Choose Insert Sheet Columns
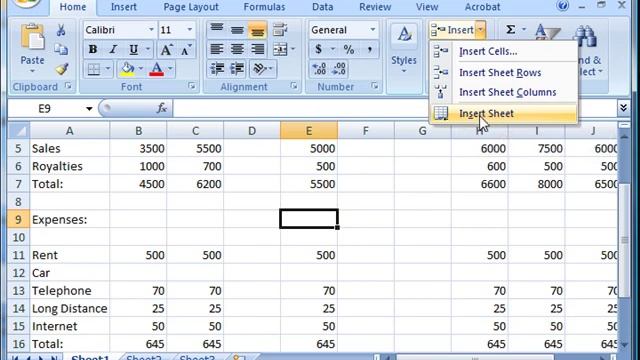The width and height of the screenshot is (640, 360). click(504, 92)
